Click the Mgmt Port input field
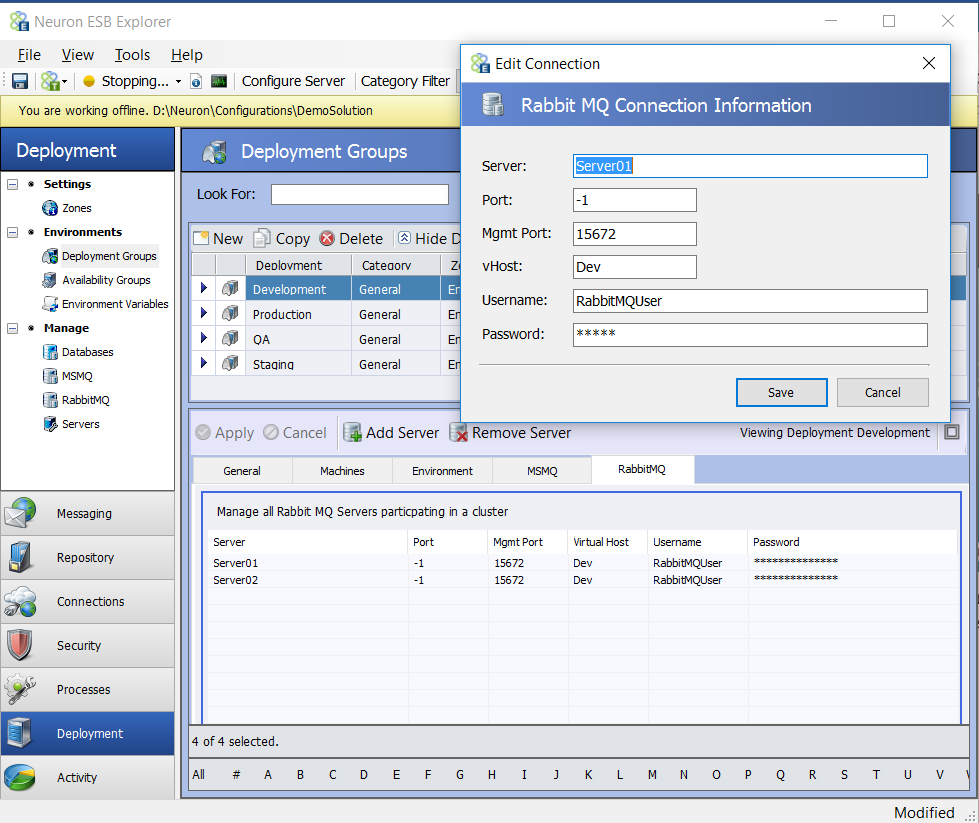Screen dimensions: 979x823 coord(634,234)
